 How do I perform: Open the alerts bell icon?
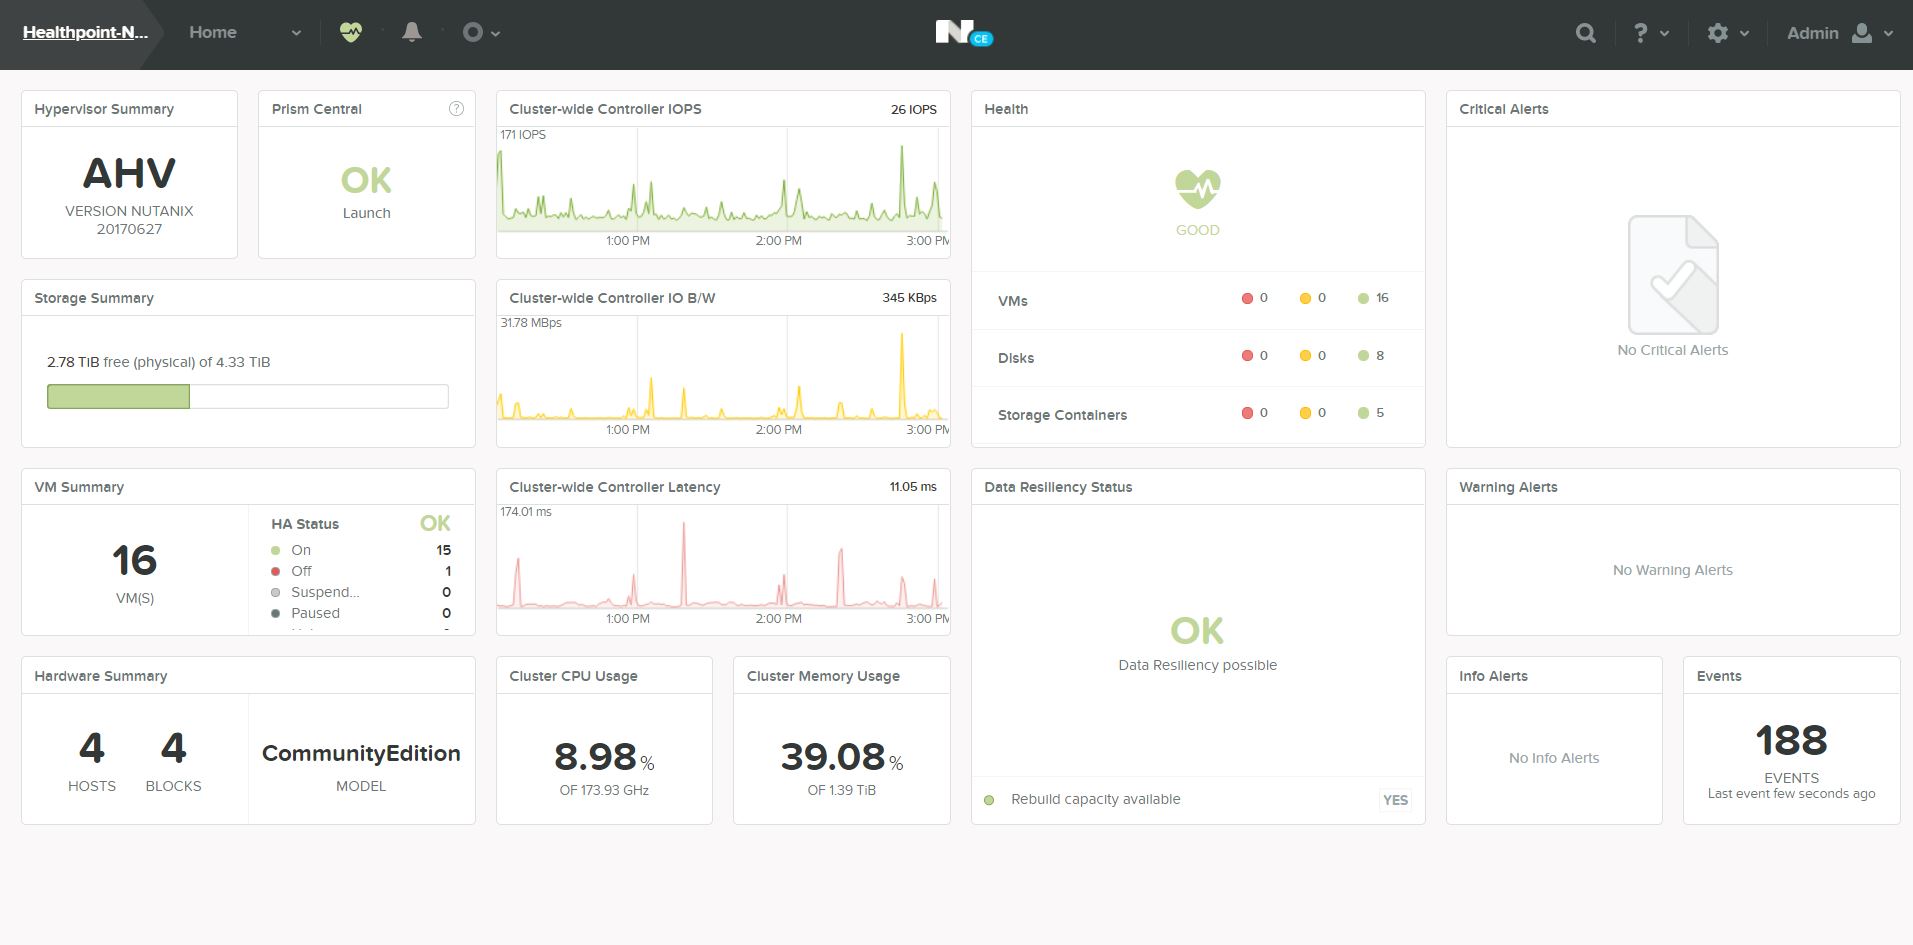(x=411, y=32)
